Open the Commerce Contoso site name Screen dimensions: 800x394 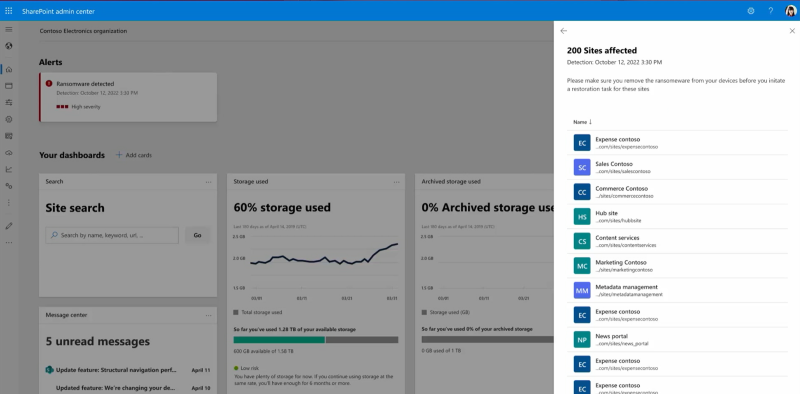(621, 189)
